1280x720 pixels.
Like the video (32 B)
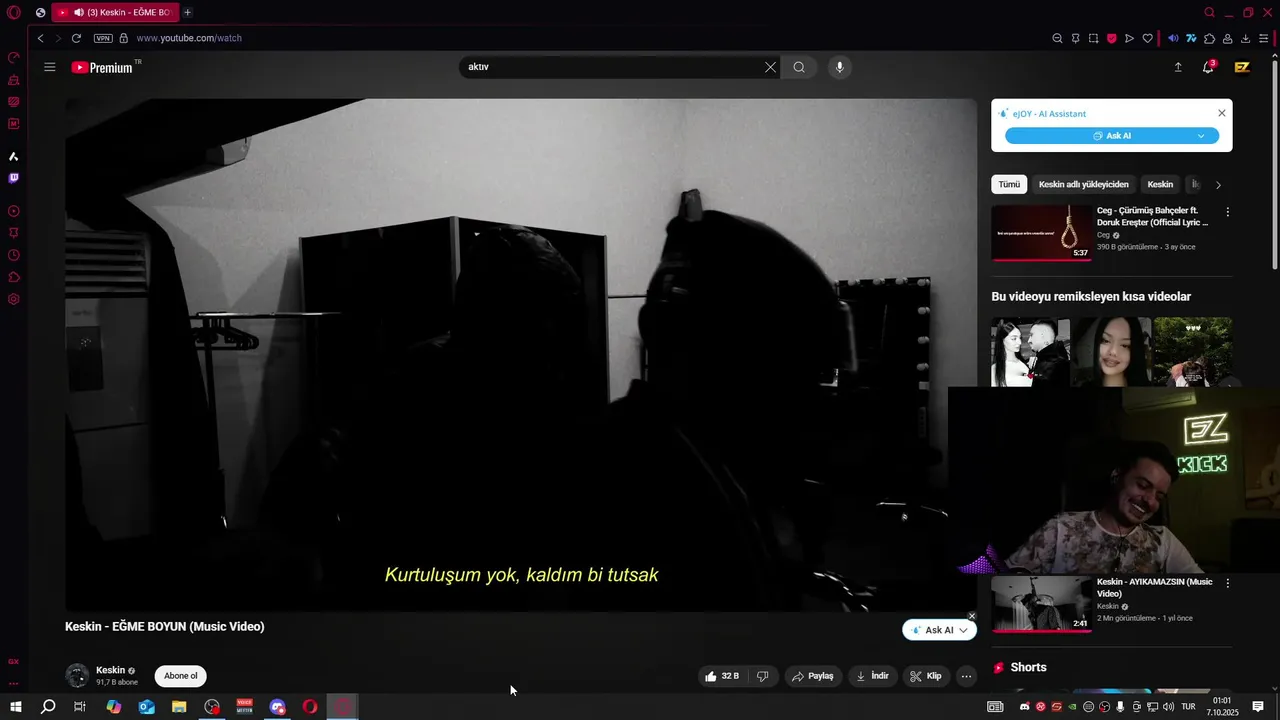pyautogui.click(x=722, y=676)
